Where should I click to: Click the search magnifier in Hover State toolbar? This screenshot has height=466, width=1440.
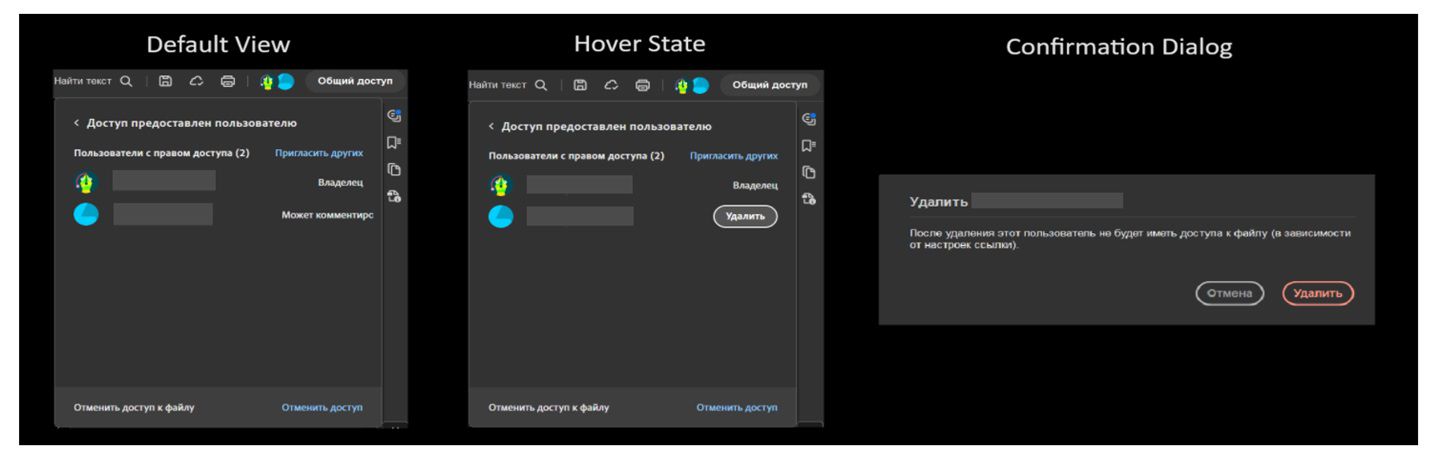[x=541, y=85]
